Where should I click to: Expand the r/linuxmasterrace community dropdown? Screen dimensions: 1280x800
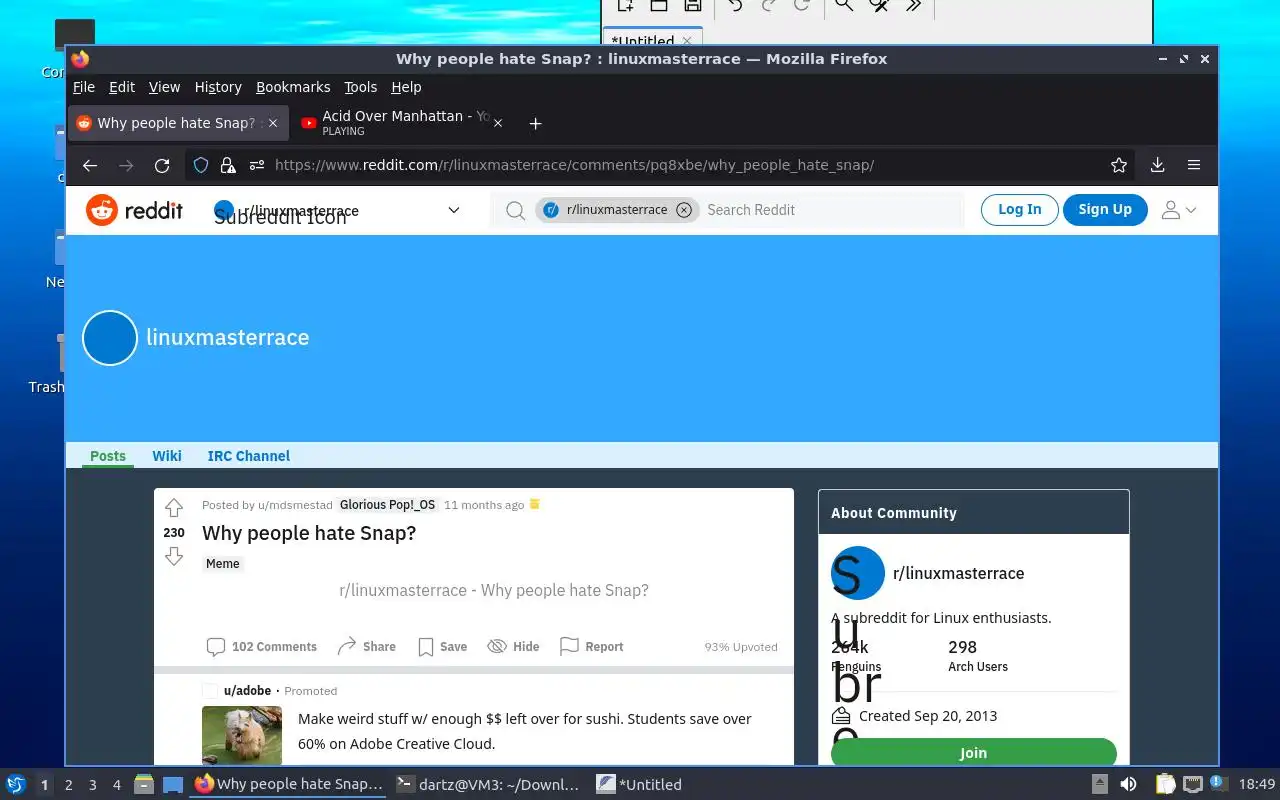click(454, 210)
